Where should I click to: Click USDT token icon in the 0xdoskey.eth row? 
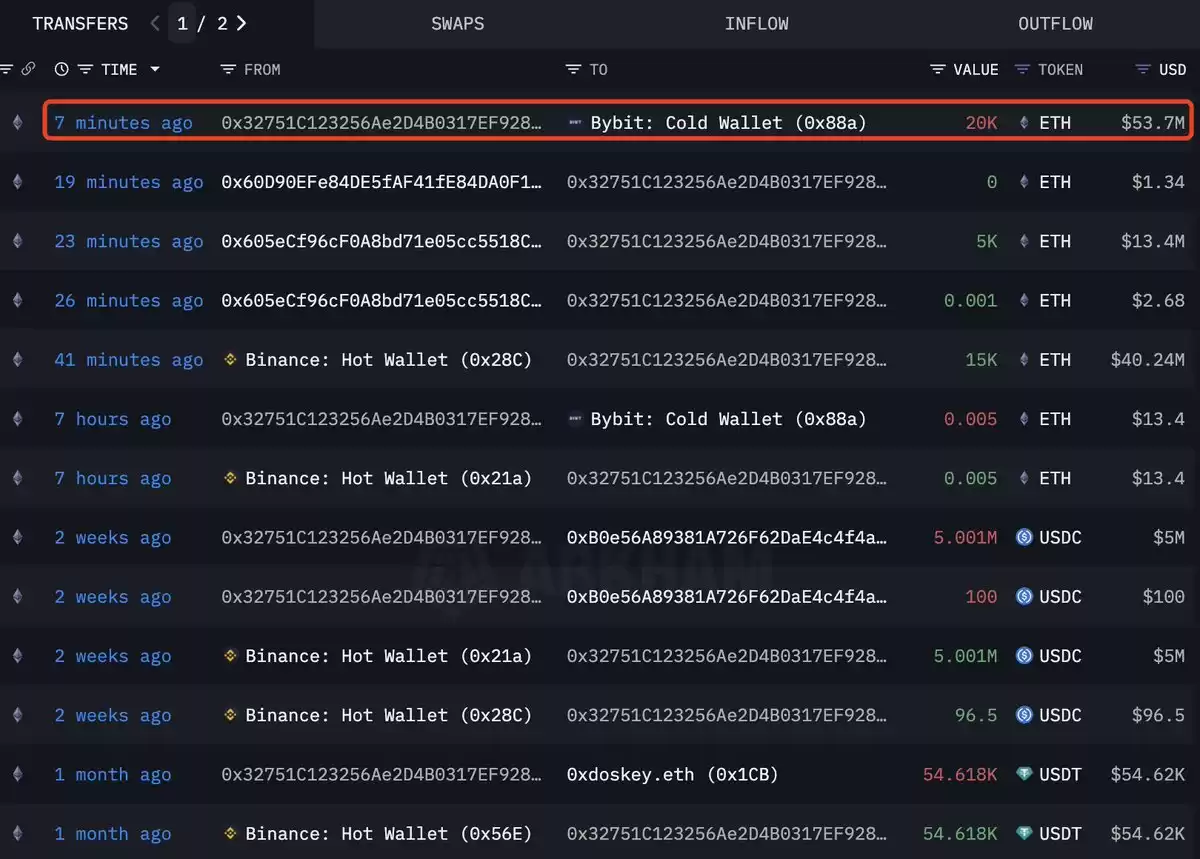pyautogui.click(x=1023, y=774)
